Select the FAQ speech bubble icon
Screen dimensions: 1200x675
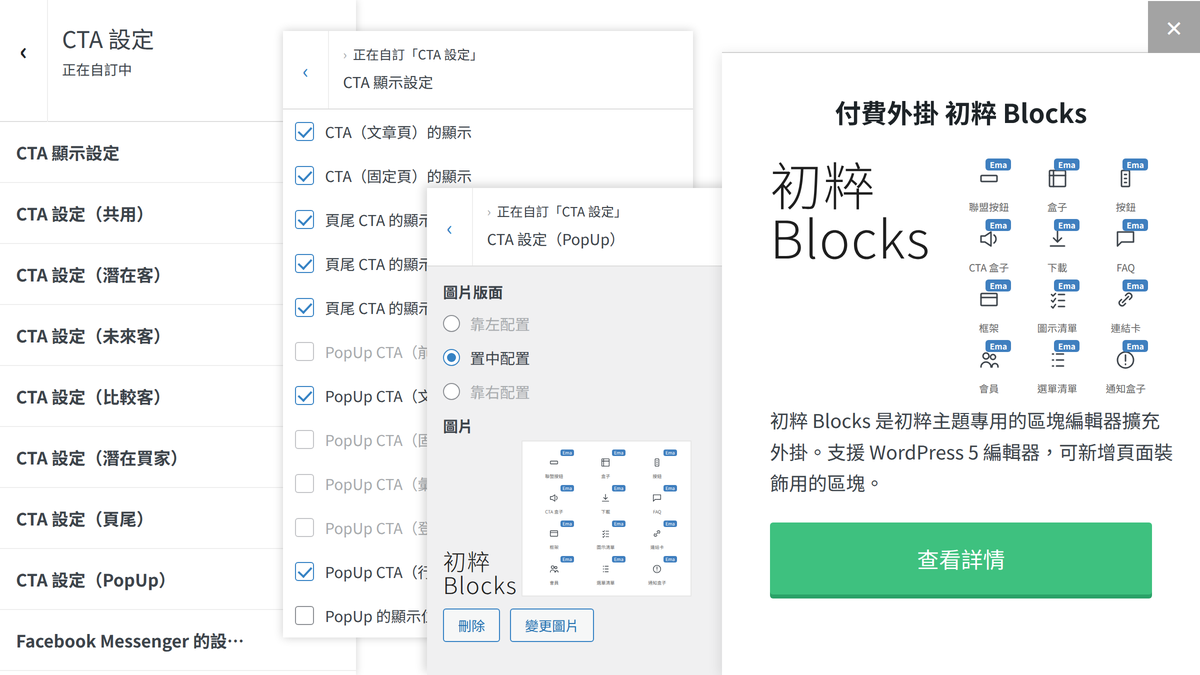pos(1125,239)
